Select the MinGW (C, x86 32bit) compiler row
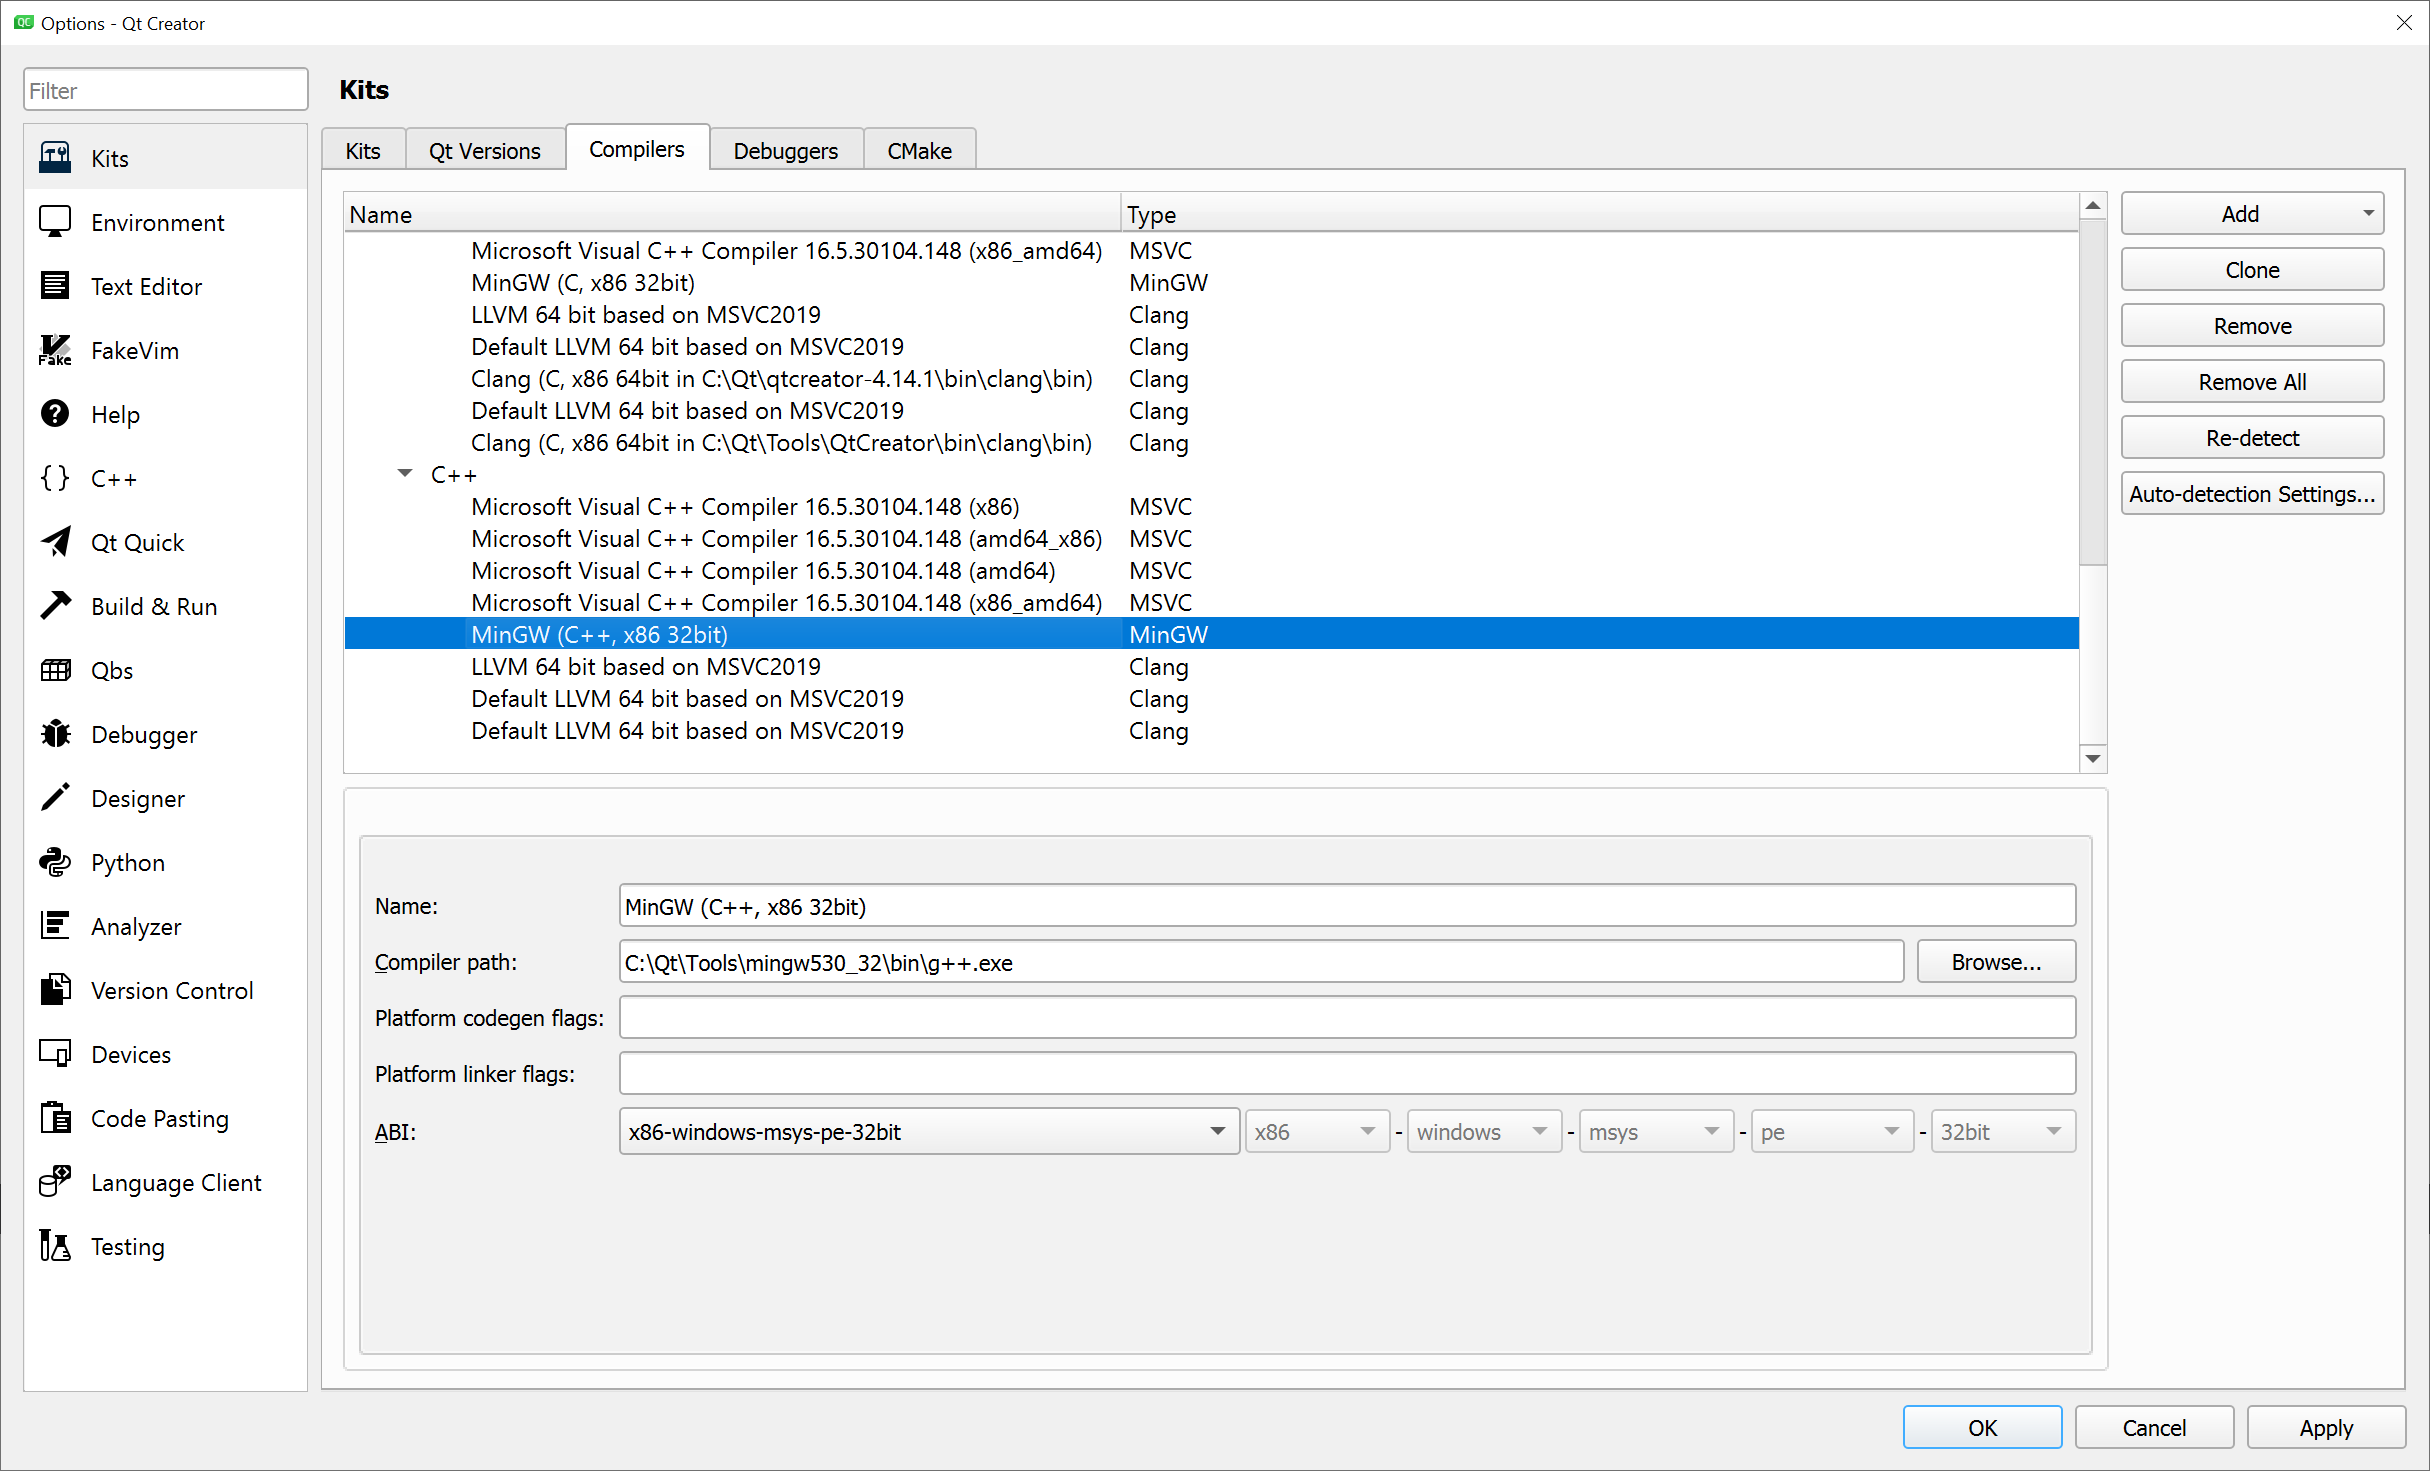2430x1471 pixels. tap(583, 283)
